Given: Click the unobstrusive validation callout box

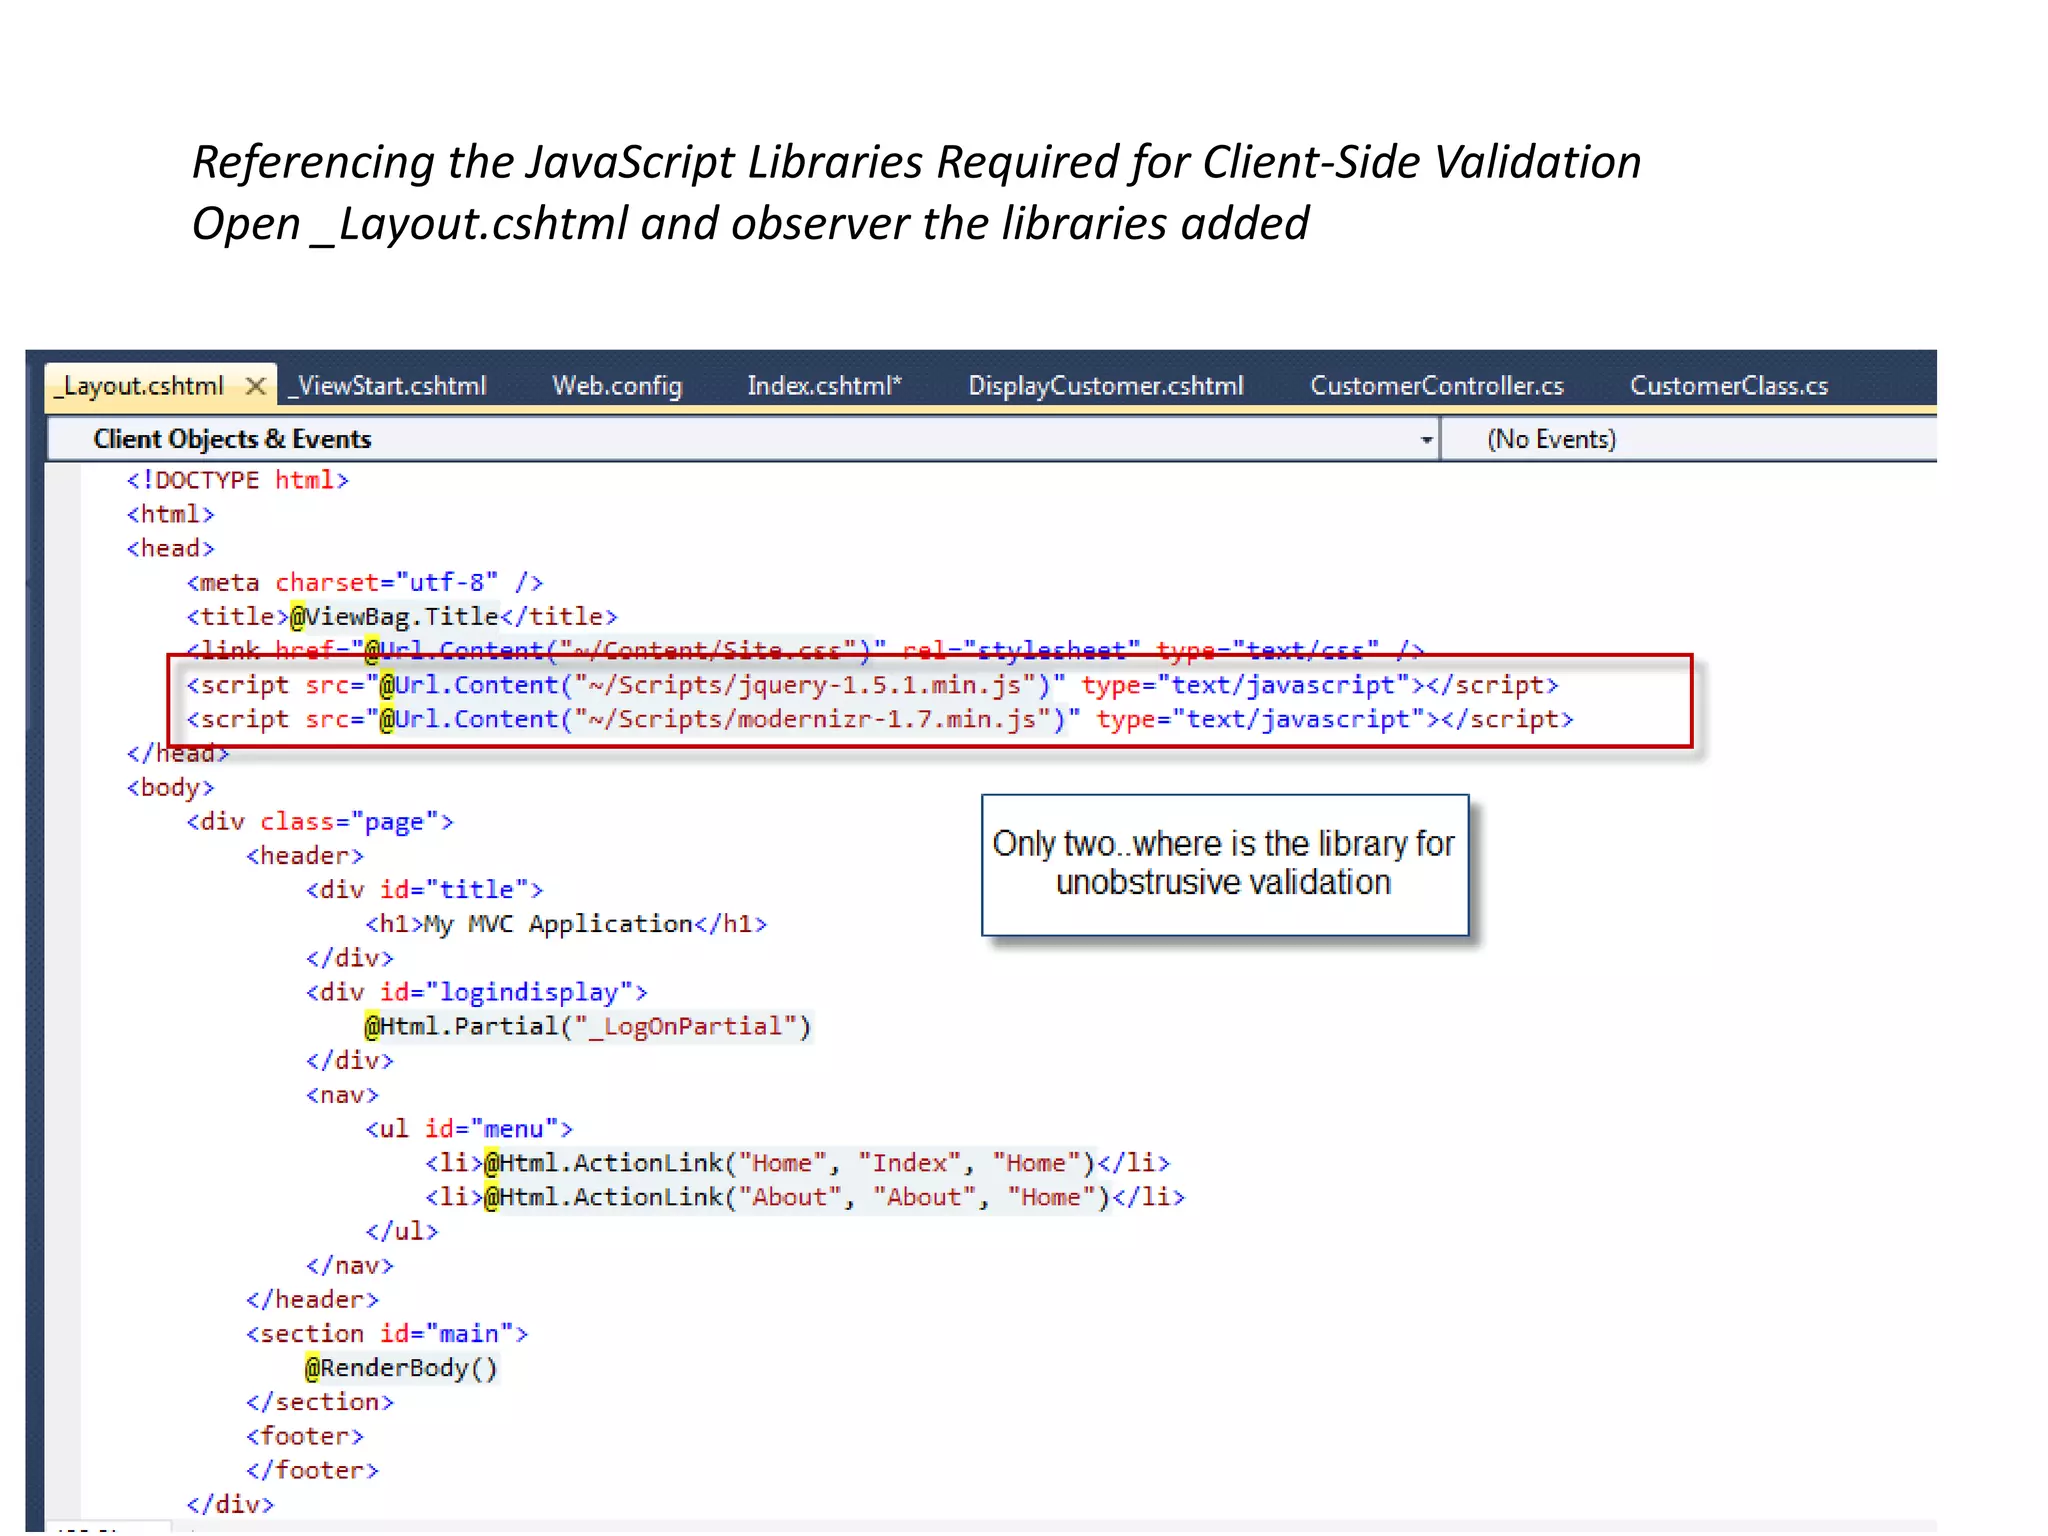Looking at the screenshot, I should pos(1224,865).
